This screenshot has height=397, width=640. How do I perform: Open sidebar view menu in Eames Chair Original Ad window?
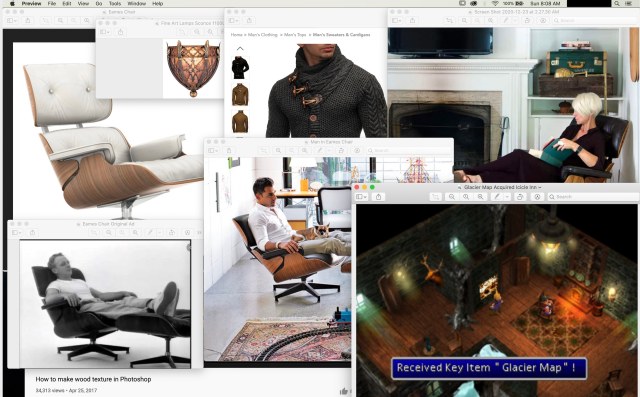pos(17,233)
